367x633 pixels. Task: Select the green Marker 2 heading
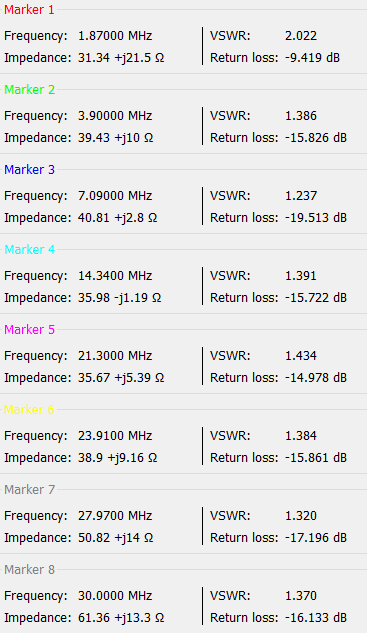(x=29, y=90)
